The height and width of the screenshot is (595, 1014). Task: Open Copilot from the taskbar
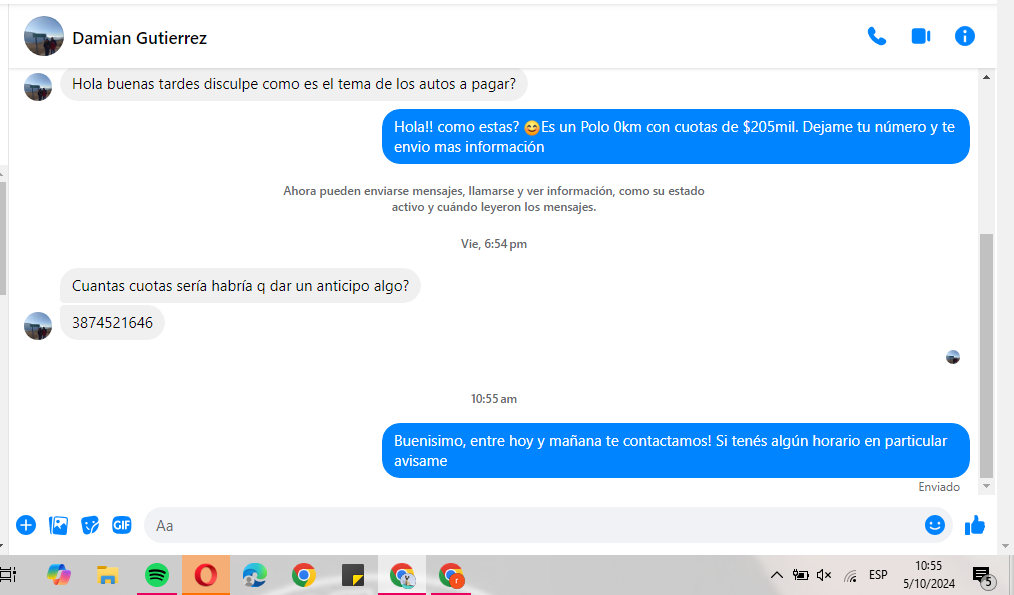coord(59,575)
